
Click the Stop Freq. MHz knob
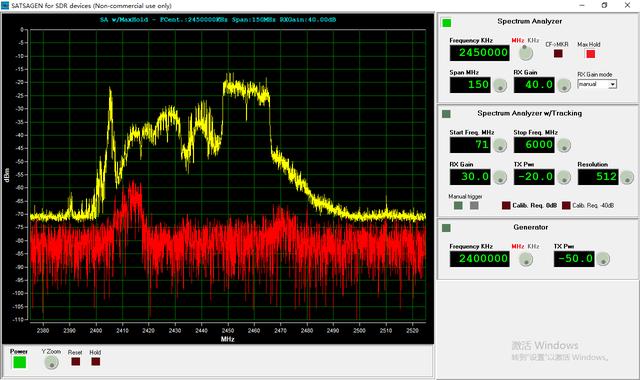point(564,145)
